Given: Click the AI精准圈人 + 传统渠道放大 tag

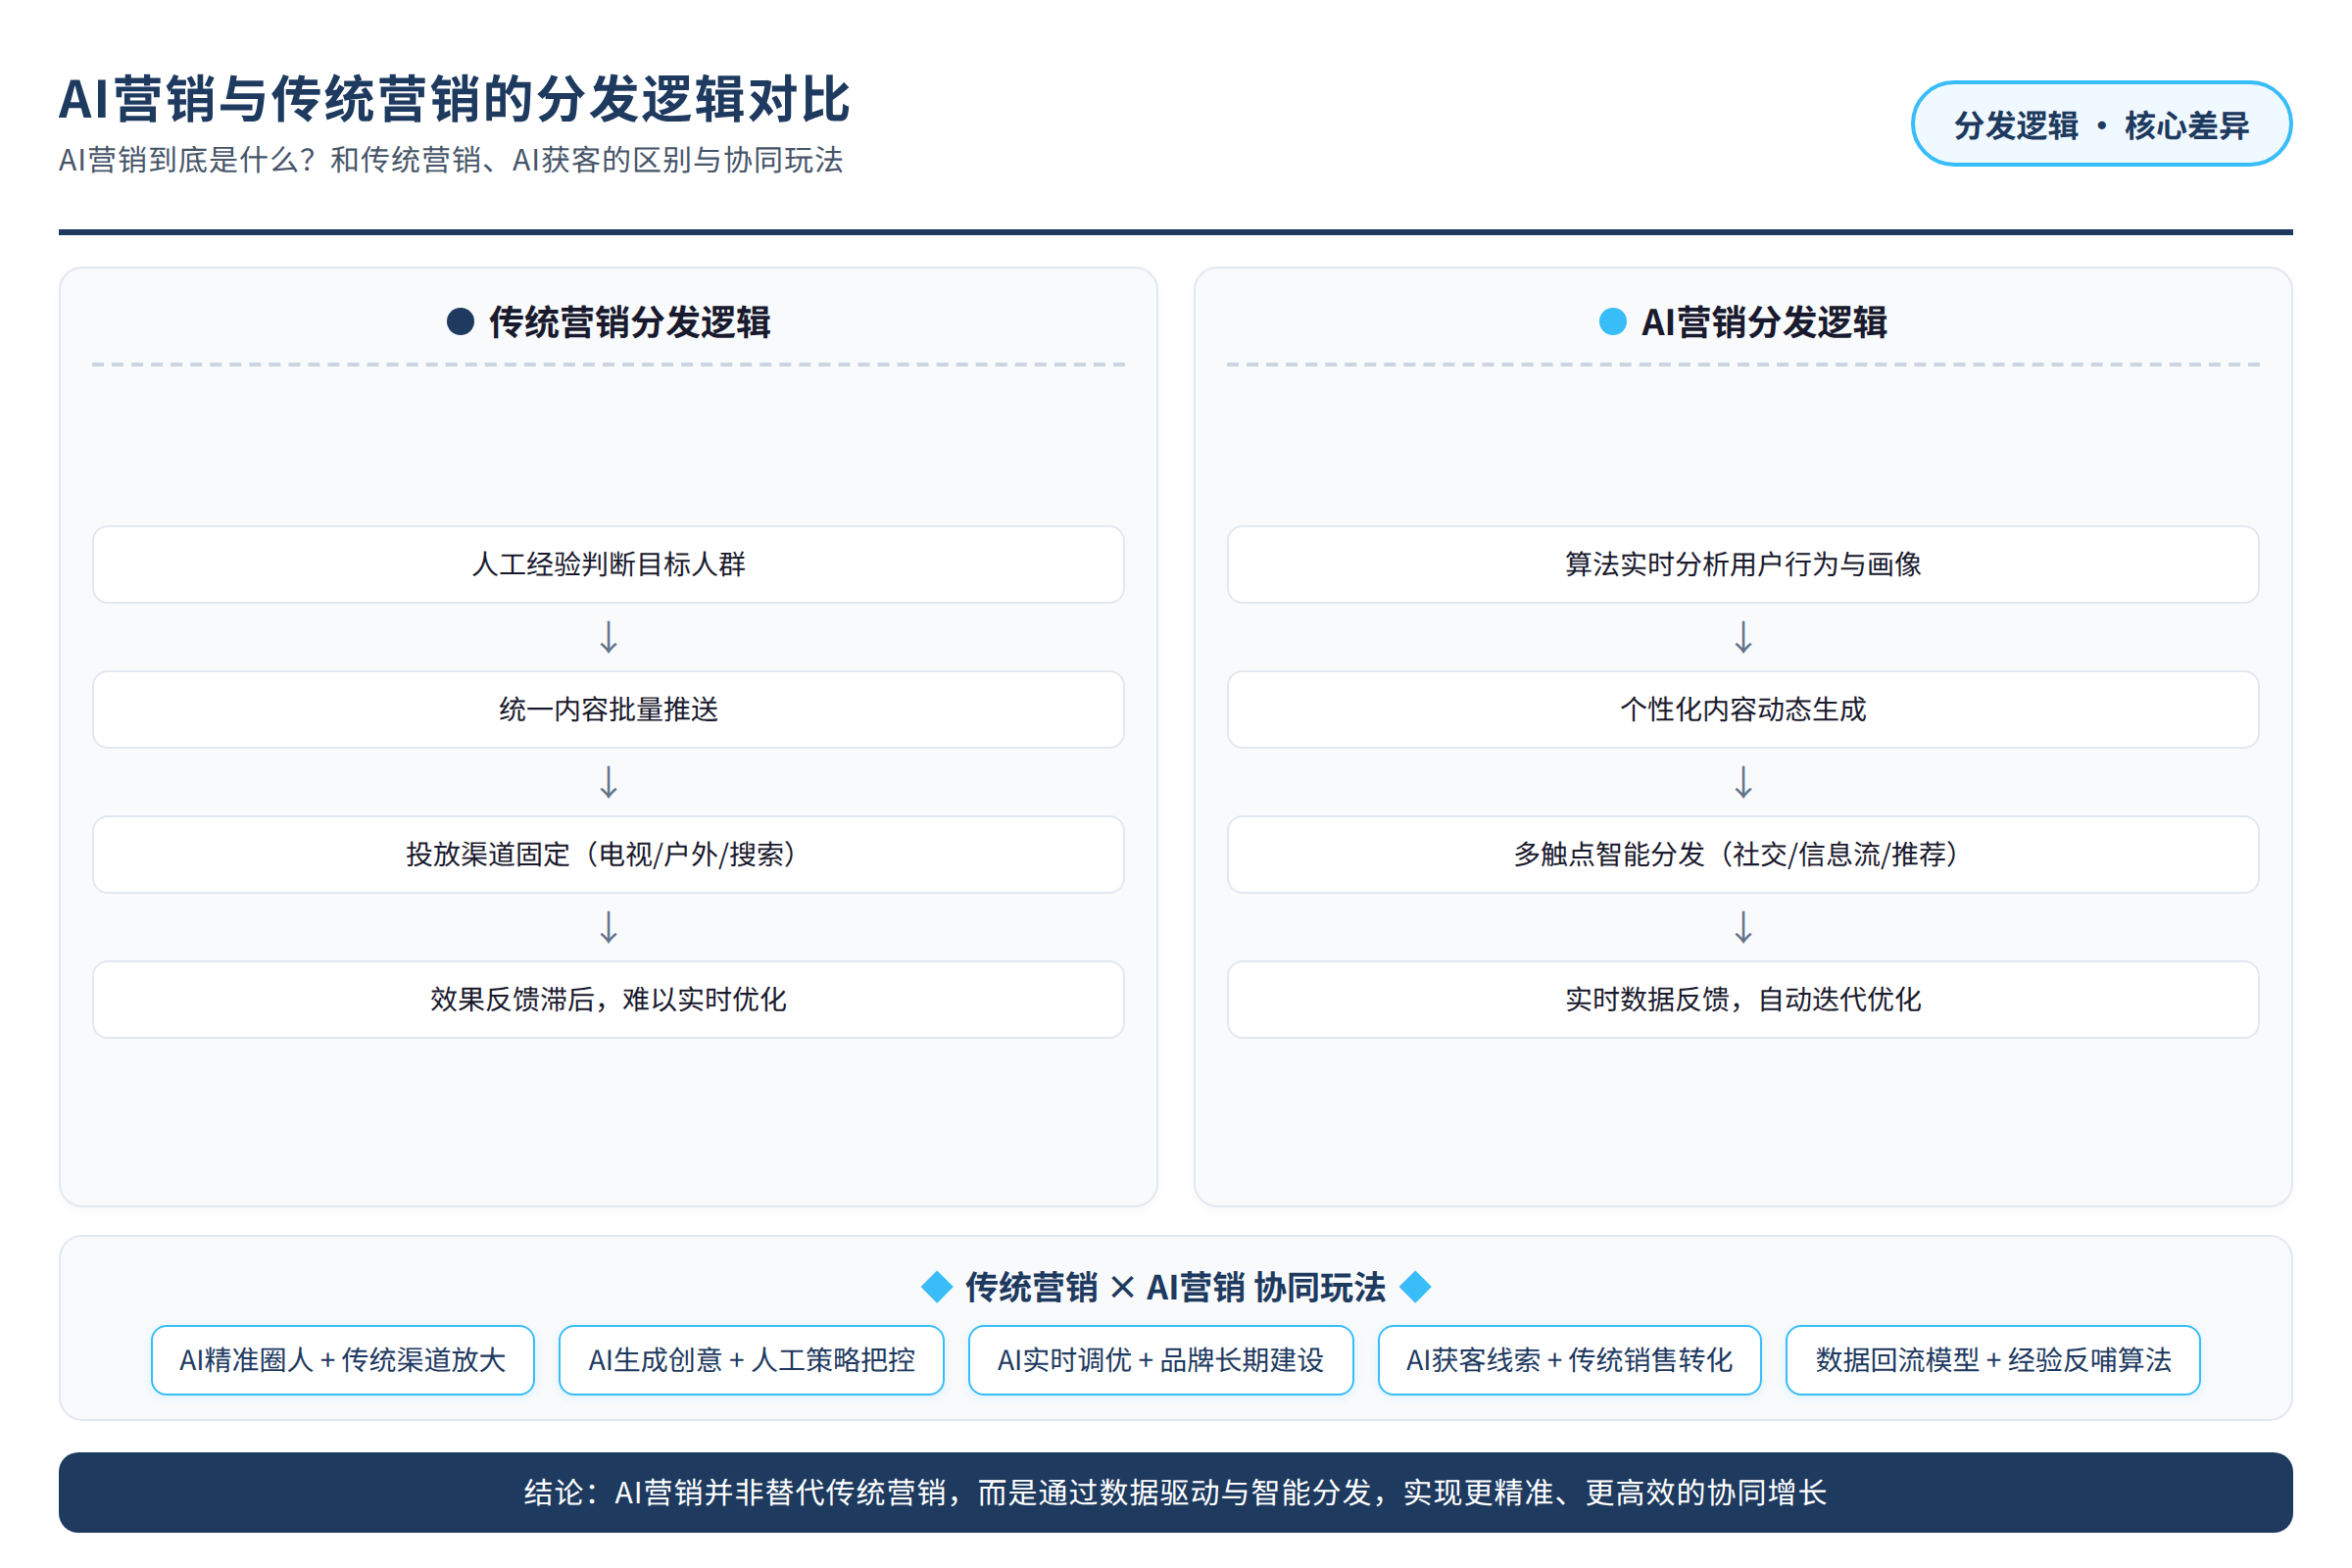Looking at the screenshot, I should (343, 1360).
